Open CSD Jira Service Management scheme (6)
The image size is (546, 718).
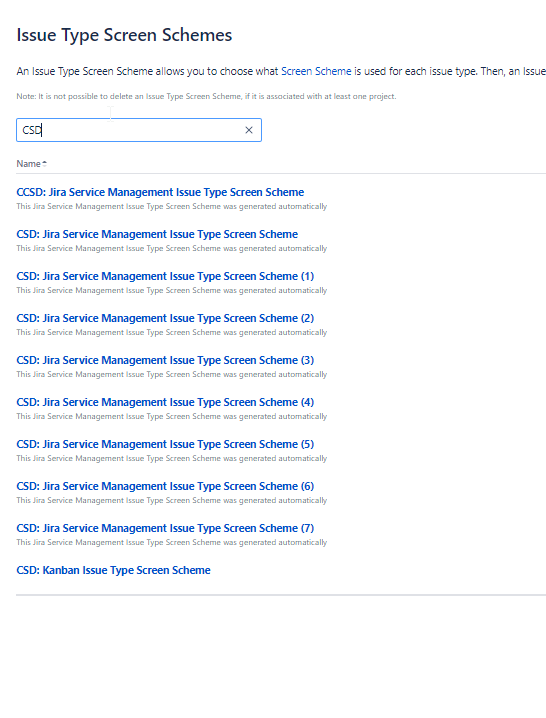click(165, 486)
